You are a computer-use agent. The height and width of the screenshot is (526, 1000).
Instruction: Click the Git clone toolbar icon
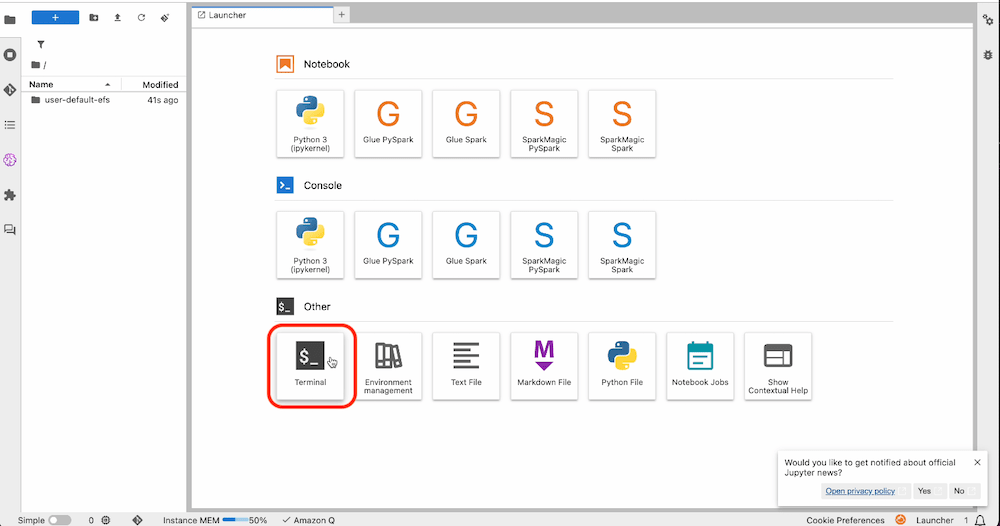click(x=165, y=18)
